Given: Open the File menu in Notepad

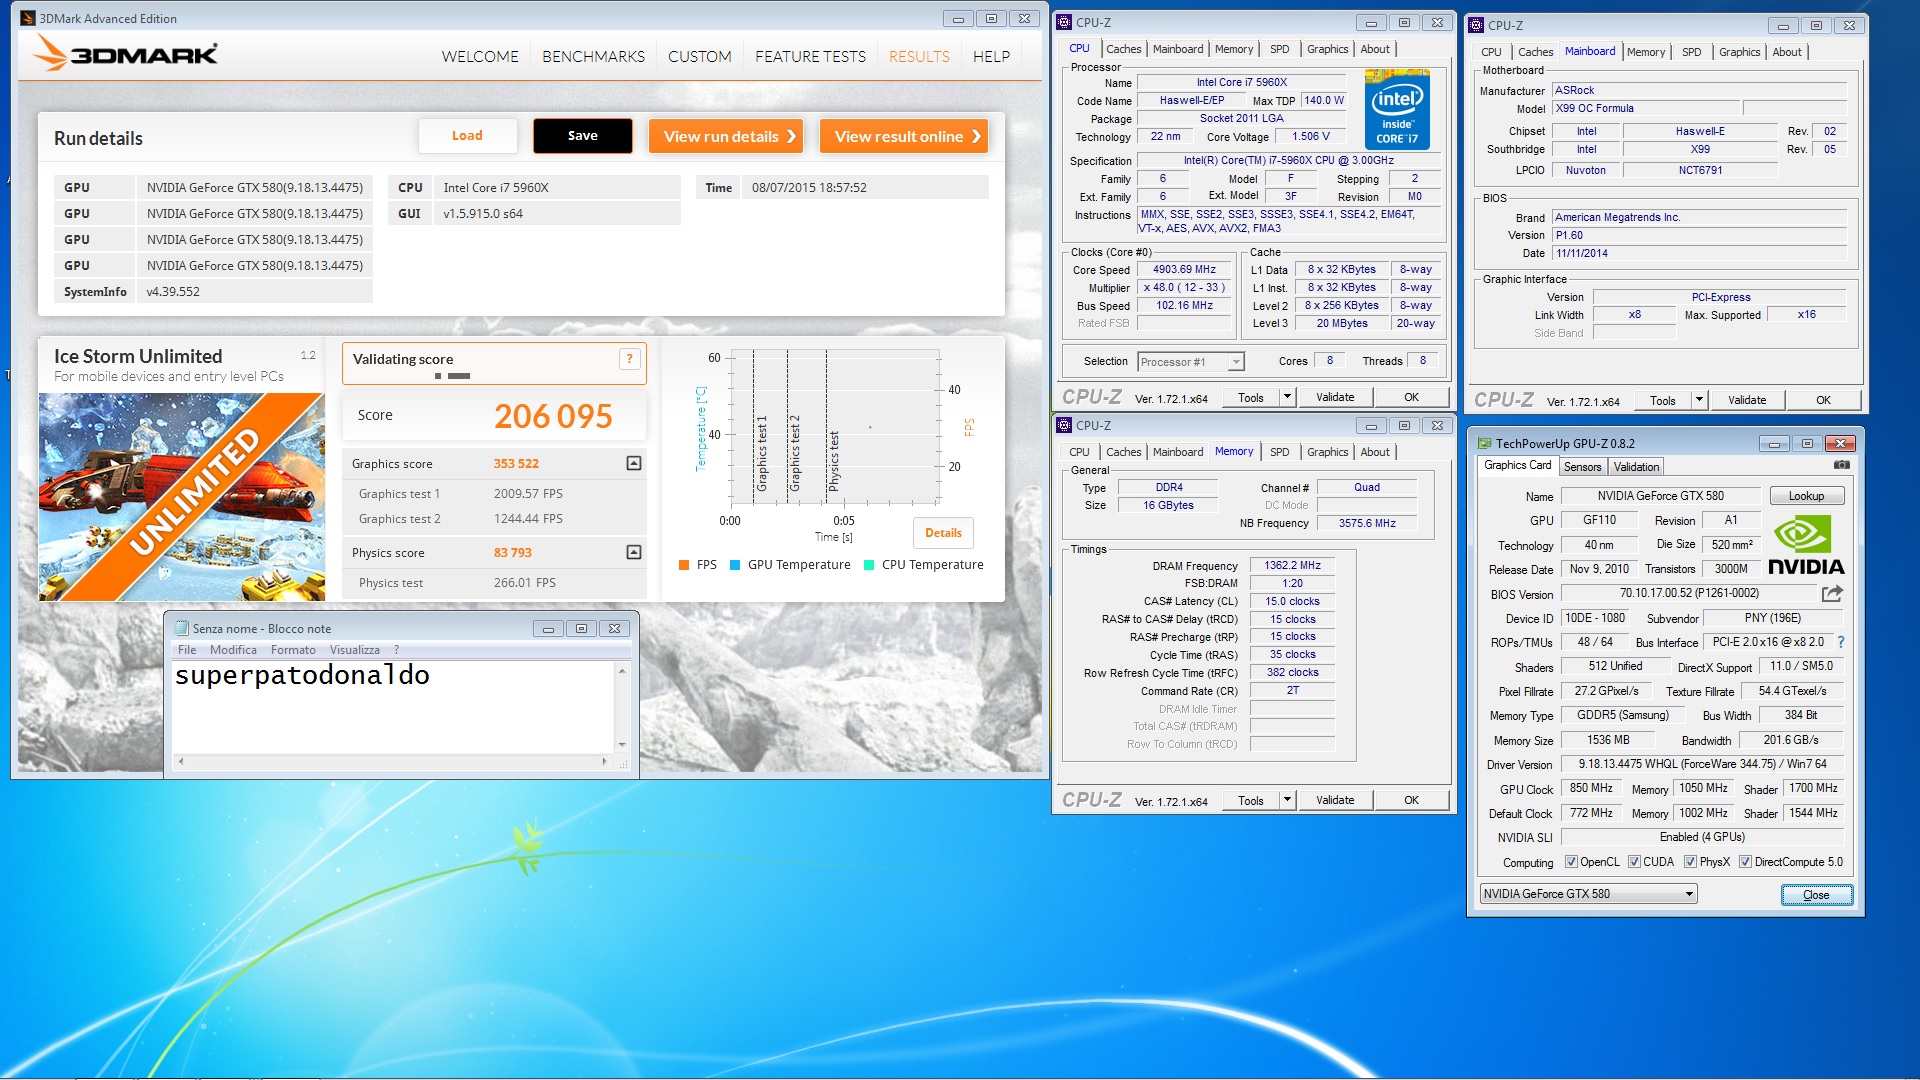Looking at the screenshot, I should click(x=187, y=650).
